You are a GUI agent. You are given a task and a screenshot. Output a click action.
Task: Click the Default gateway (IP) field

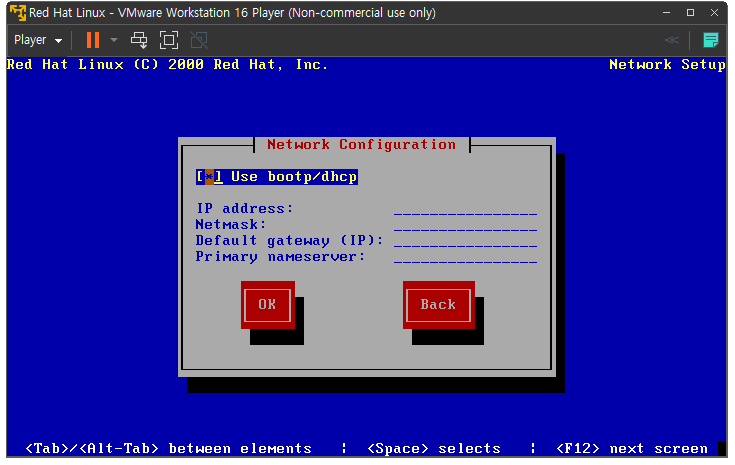[x=465, y=241]
